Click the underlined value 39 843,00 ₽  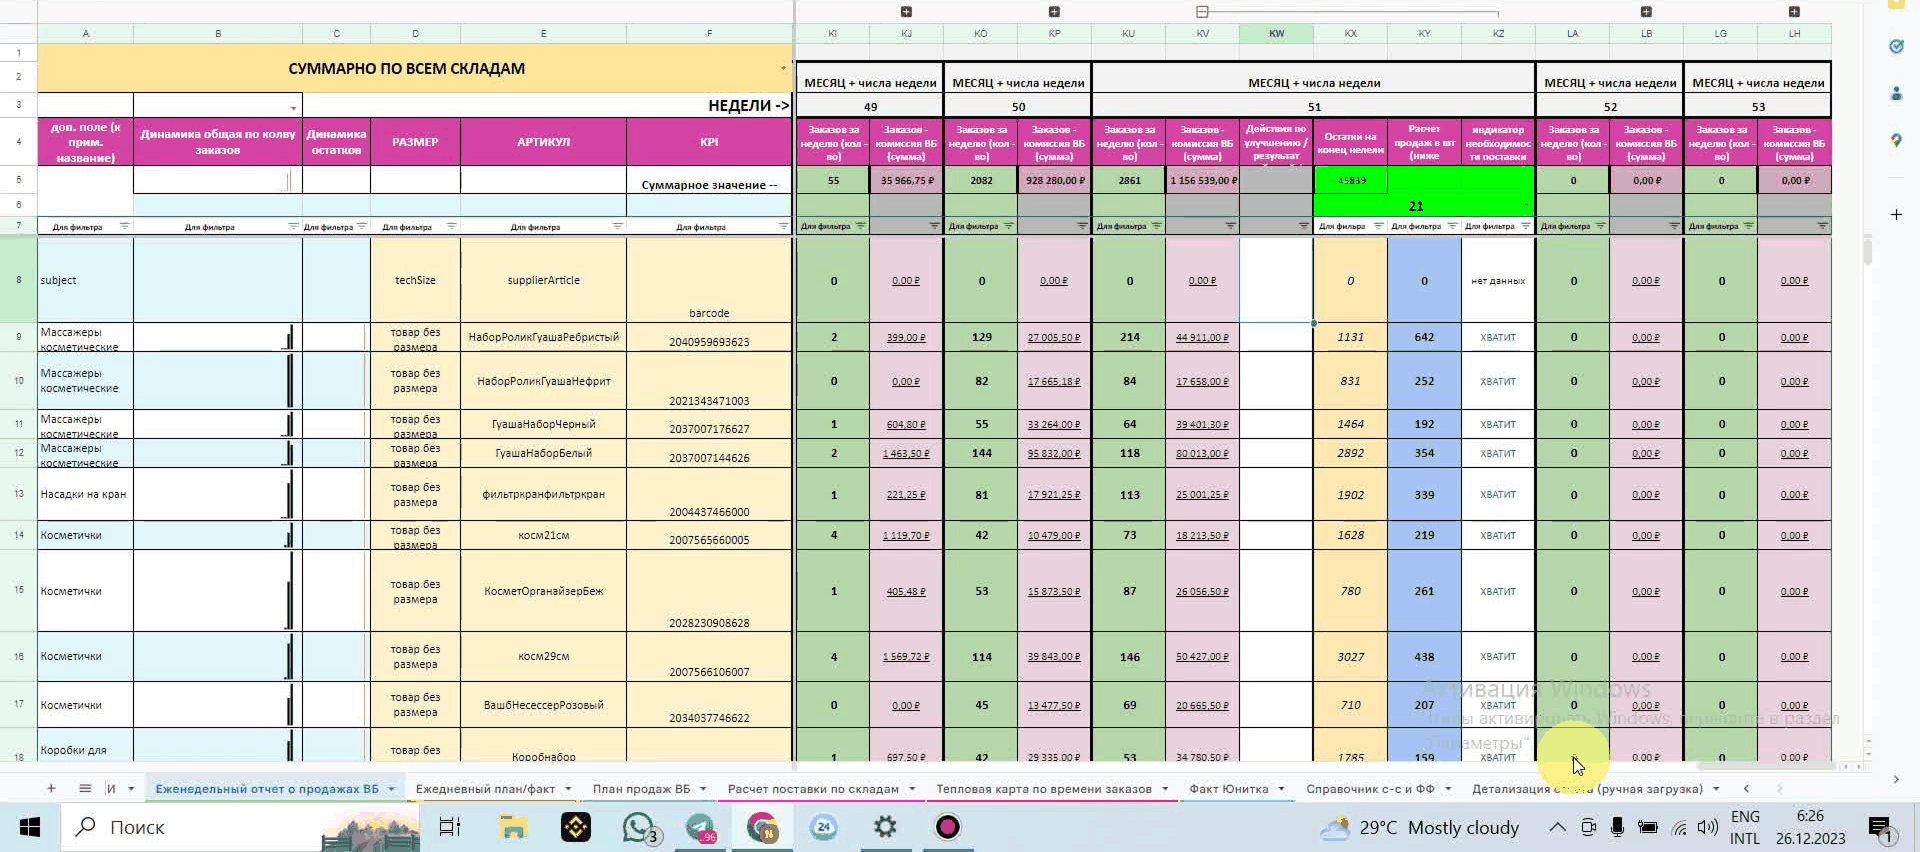coord(1054,657)
